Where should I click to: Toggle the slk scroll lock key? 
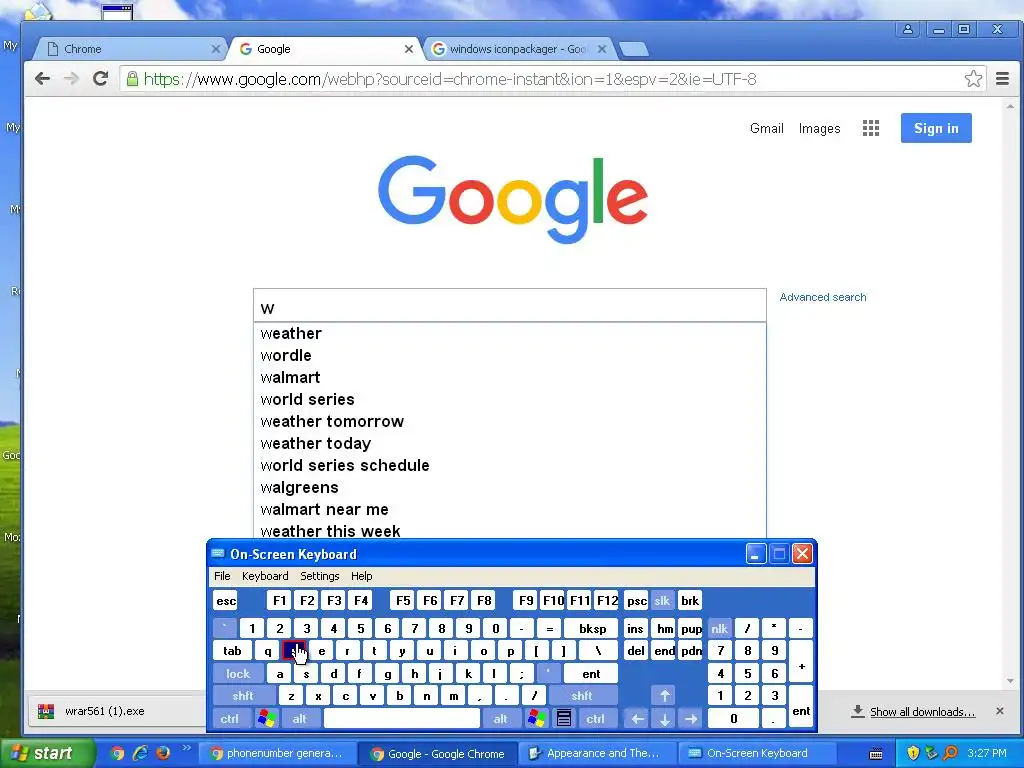coord(662,601)
